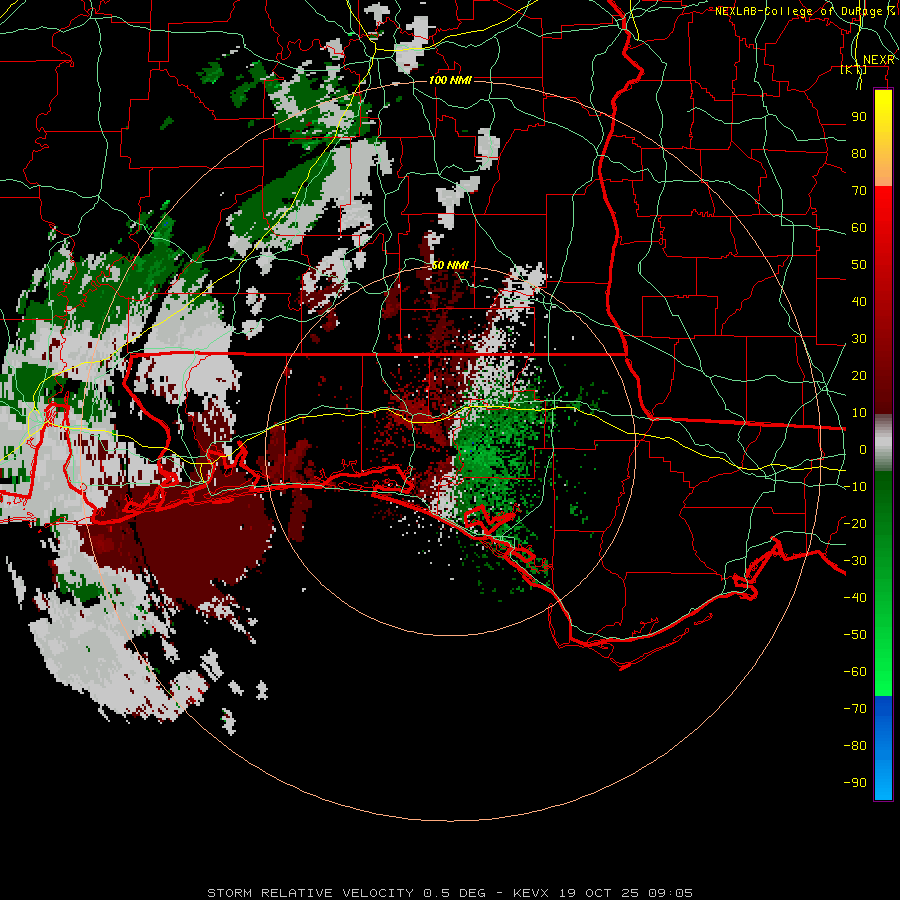Click the 60 value on velocity scale
Image resolution: width=900 pixels, height=900 pixels.
859,228
